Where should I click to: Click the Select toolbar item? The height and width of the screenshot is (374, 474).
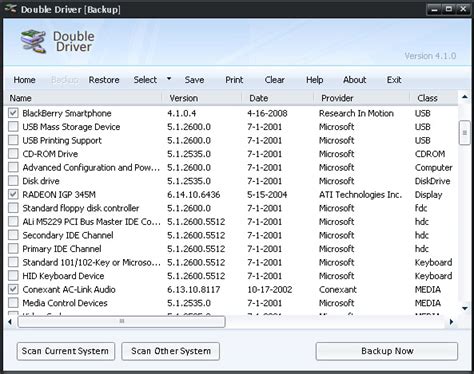(x=145, y=80)
